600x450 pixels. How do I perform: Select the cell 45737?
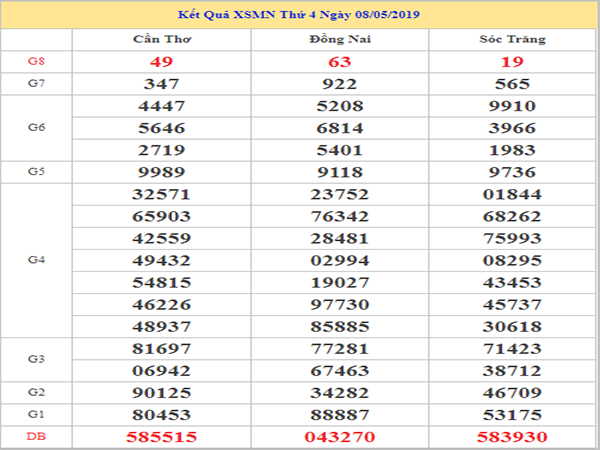[512, 305]
